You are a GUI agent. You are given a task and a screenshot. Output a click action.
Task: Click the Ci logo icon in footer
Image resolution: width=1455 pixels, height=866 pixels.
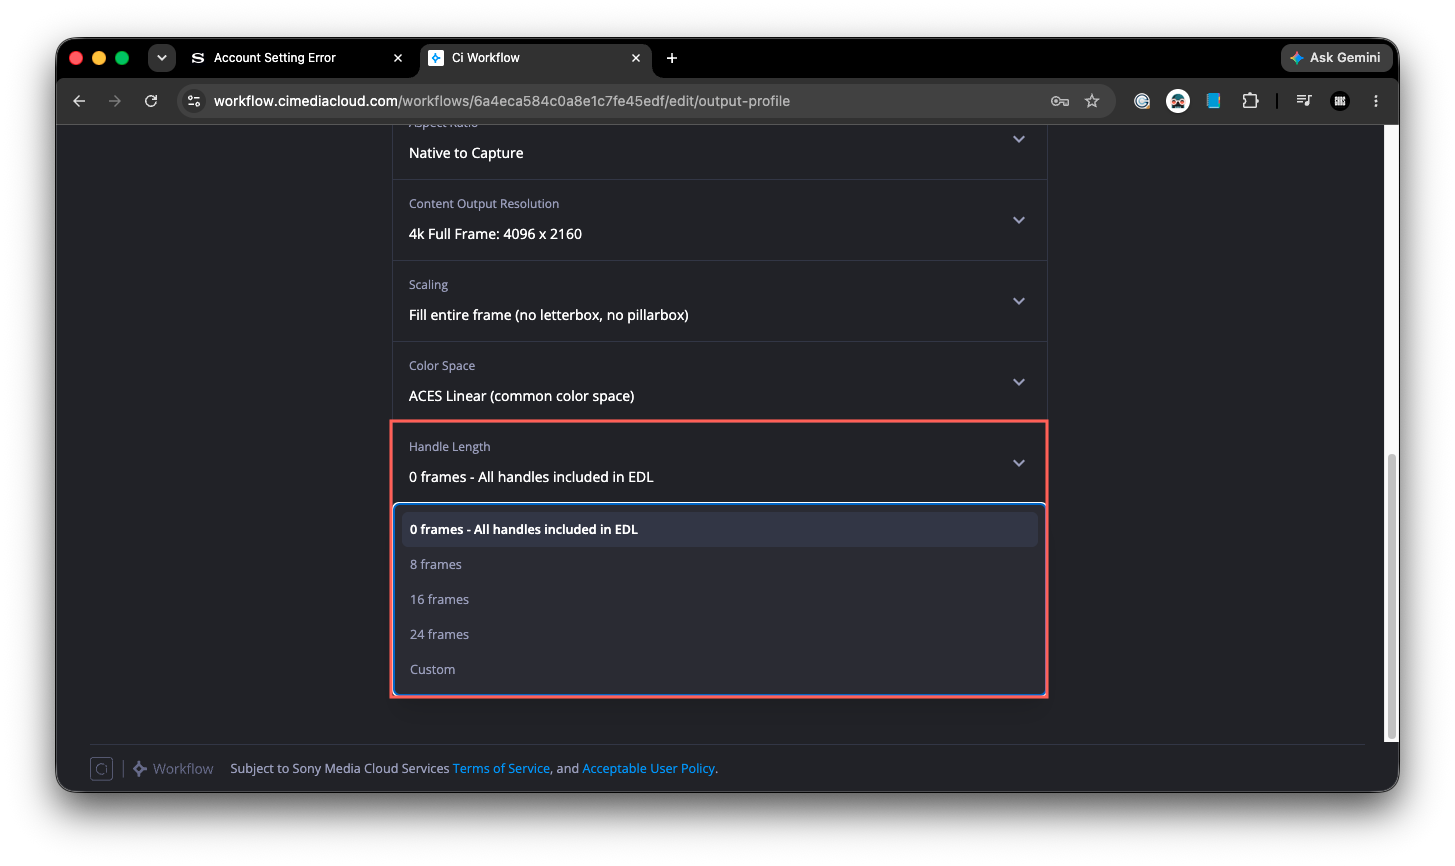click(101, 769)
